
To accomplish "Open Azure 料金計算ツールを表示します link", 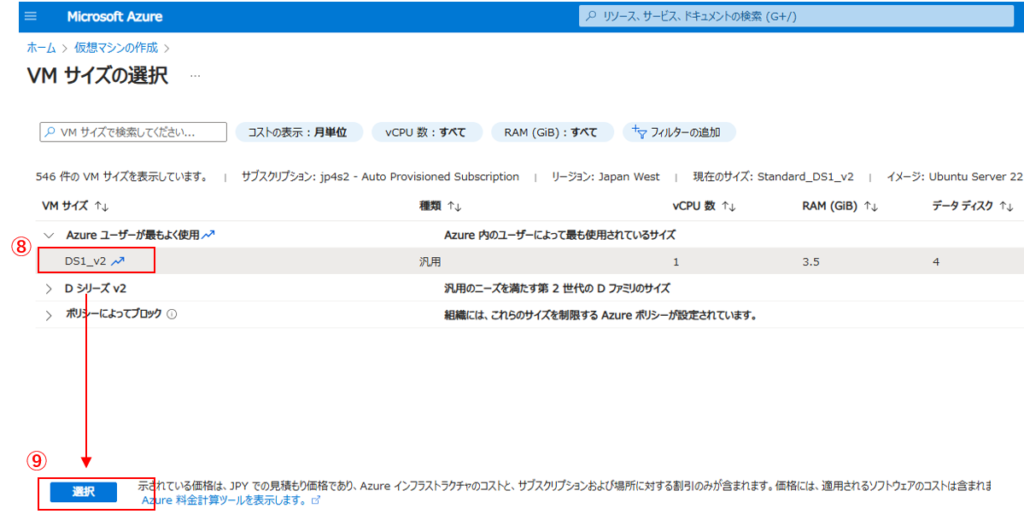I will [x=224, y=500].
